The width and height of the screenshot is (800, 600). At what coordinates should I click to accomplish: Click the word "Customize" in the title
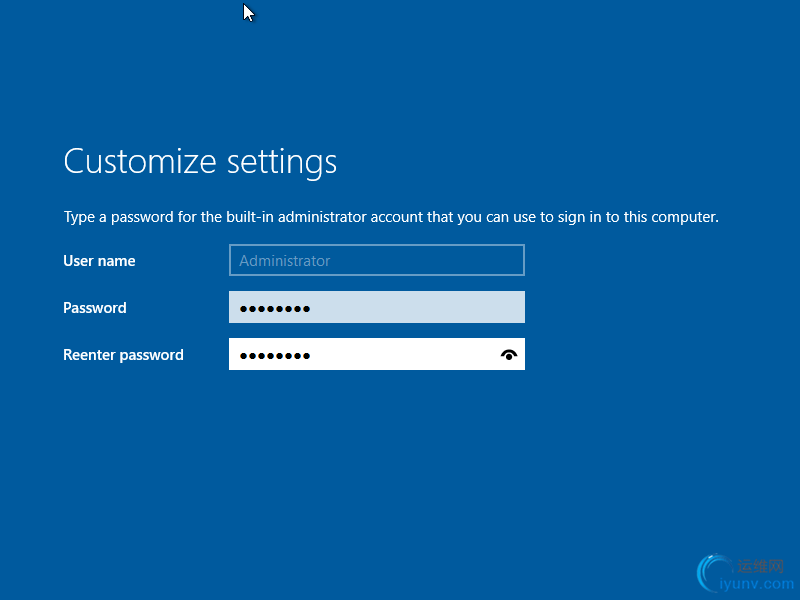(140, 162)
